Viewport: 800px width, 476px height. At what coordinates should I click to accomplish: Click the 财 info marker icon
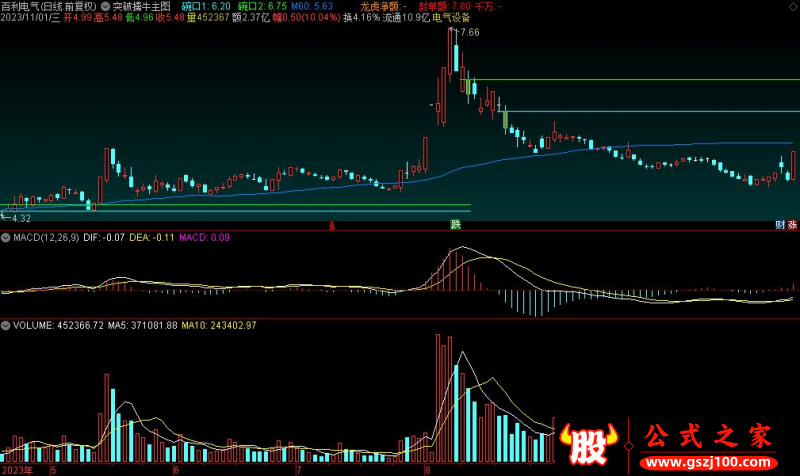[780, 225]
